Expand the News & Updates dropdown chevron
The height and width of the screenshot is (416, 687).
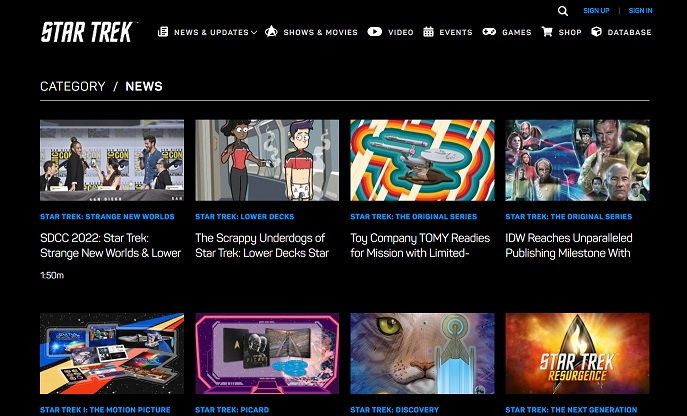254,32
